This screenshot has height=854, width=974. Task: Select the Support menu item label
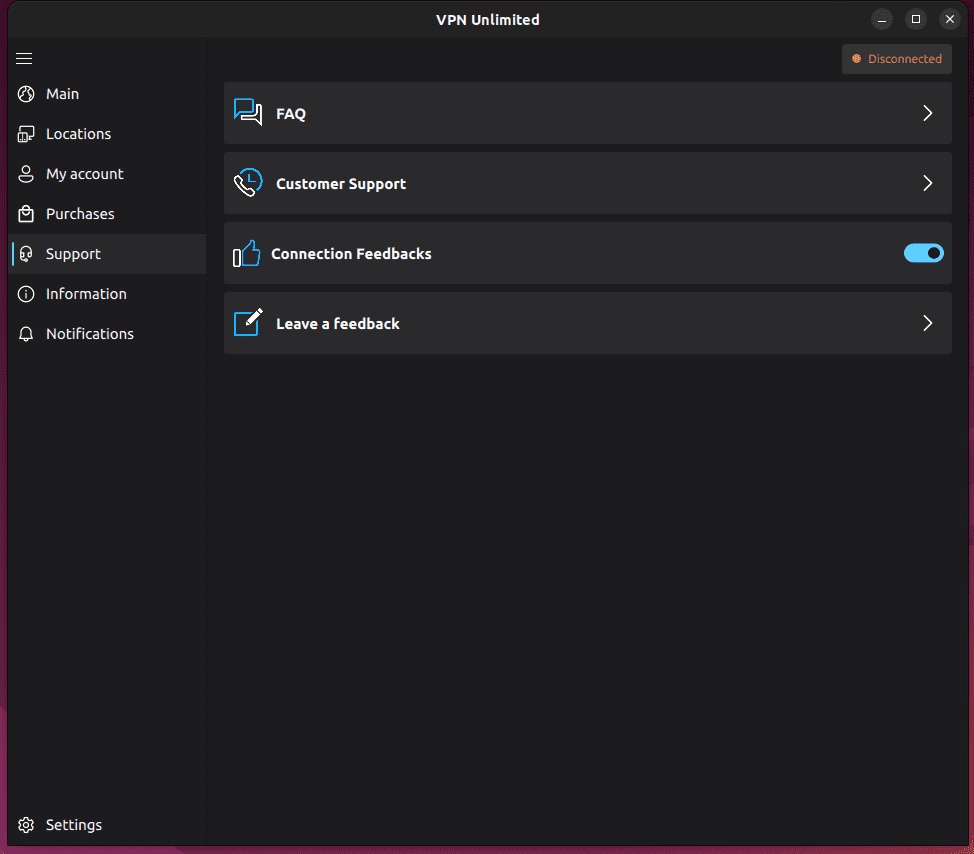point(73,254)
